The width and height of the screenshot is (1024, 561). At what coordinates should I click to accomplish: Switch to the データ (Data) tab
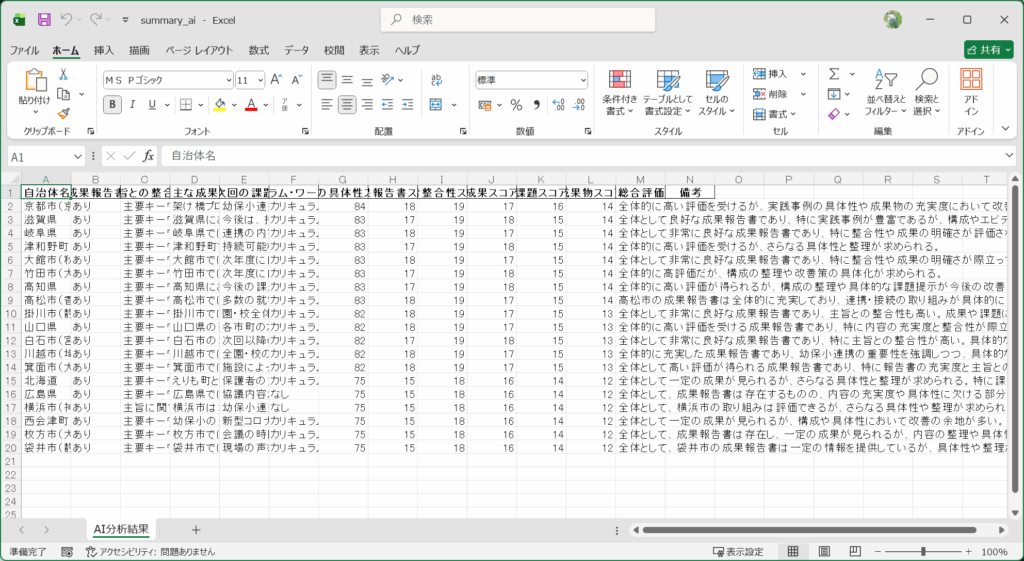pyautogui.click(x=296, y=50)
